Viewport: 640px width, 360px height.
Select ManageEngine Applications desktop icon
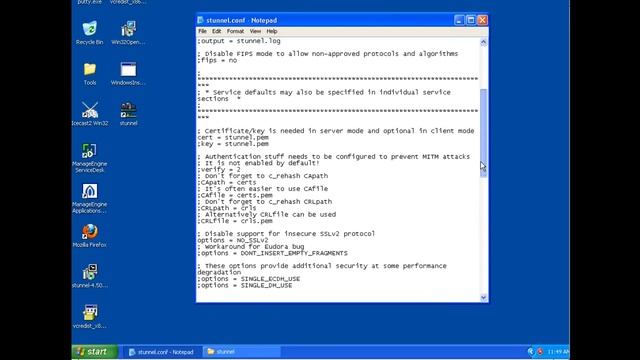click(90, 198)
